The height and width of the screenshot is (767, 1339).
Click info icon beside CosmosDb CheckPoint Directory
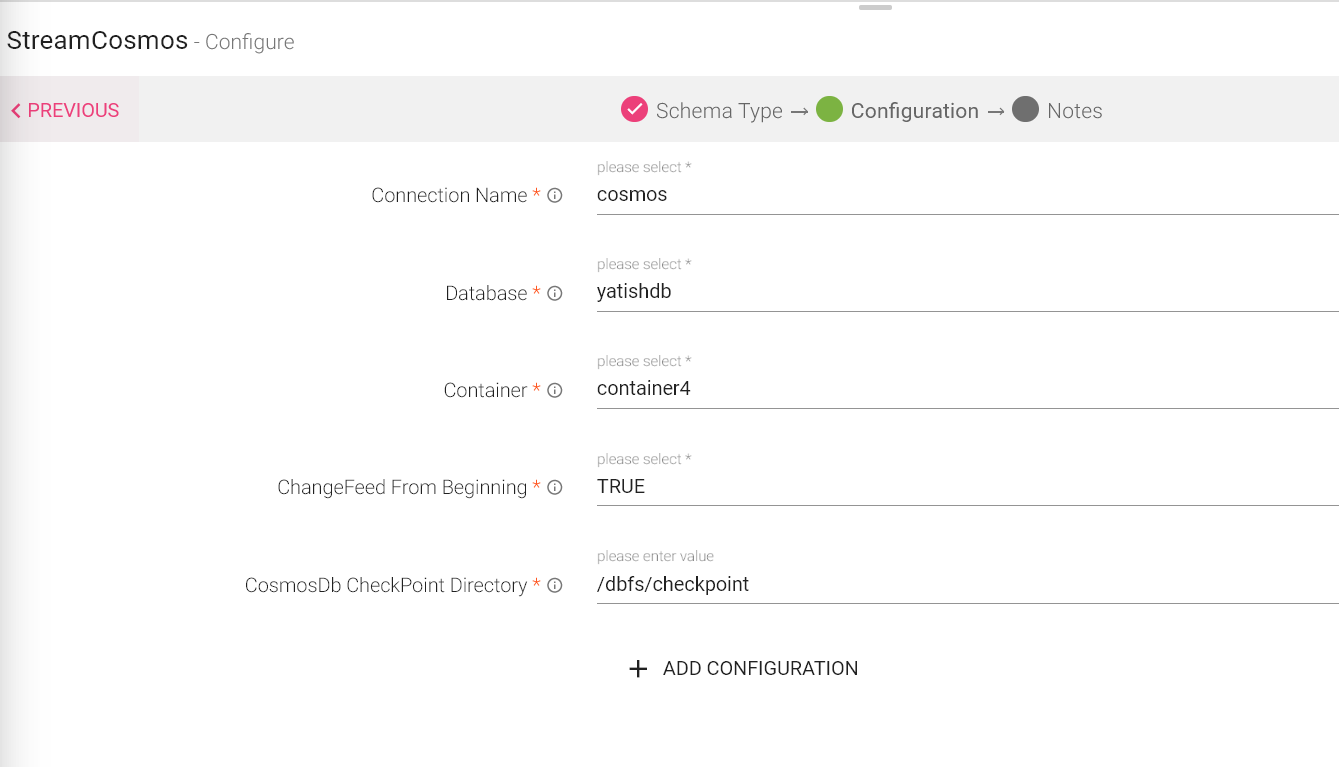click(x=555, y=586)
